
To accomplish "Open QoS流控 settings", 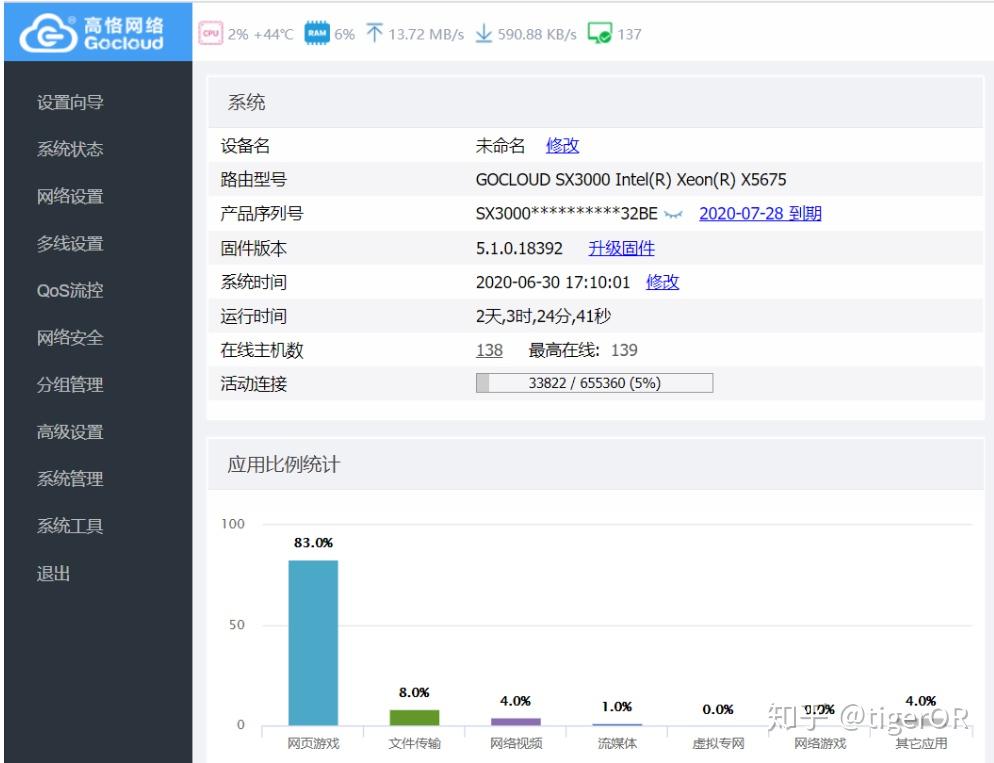I will (72, 290).
